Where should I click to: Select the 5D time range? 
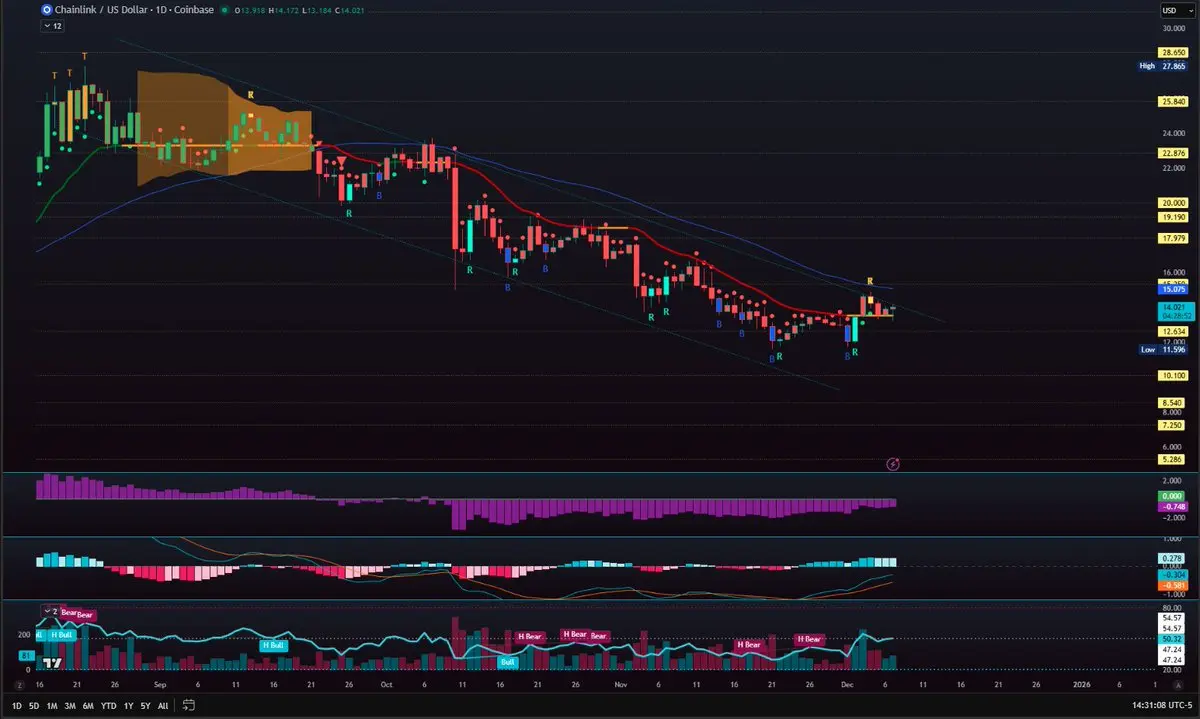[x=34, y=706]
